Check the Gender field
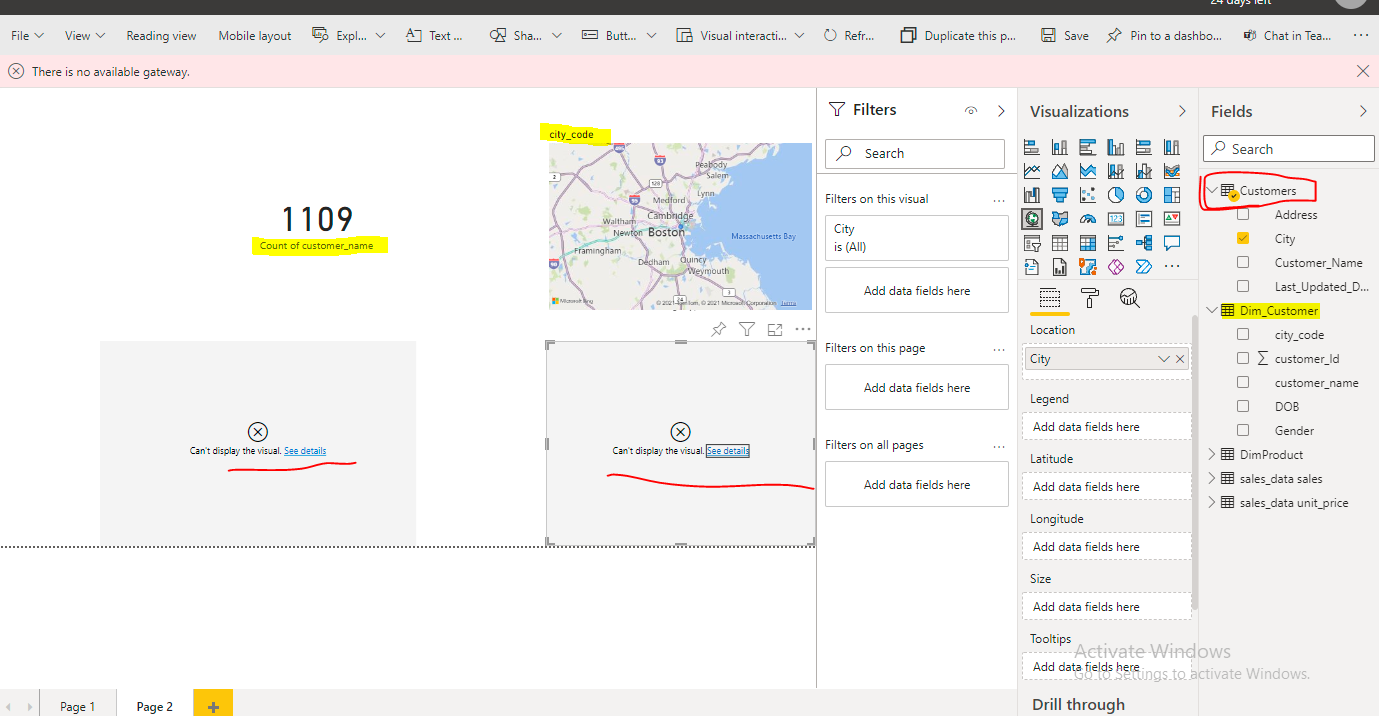This screenshot has width=1379, height=716. (x=1243, y=431)
